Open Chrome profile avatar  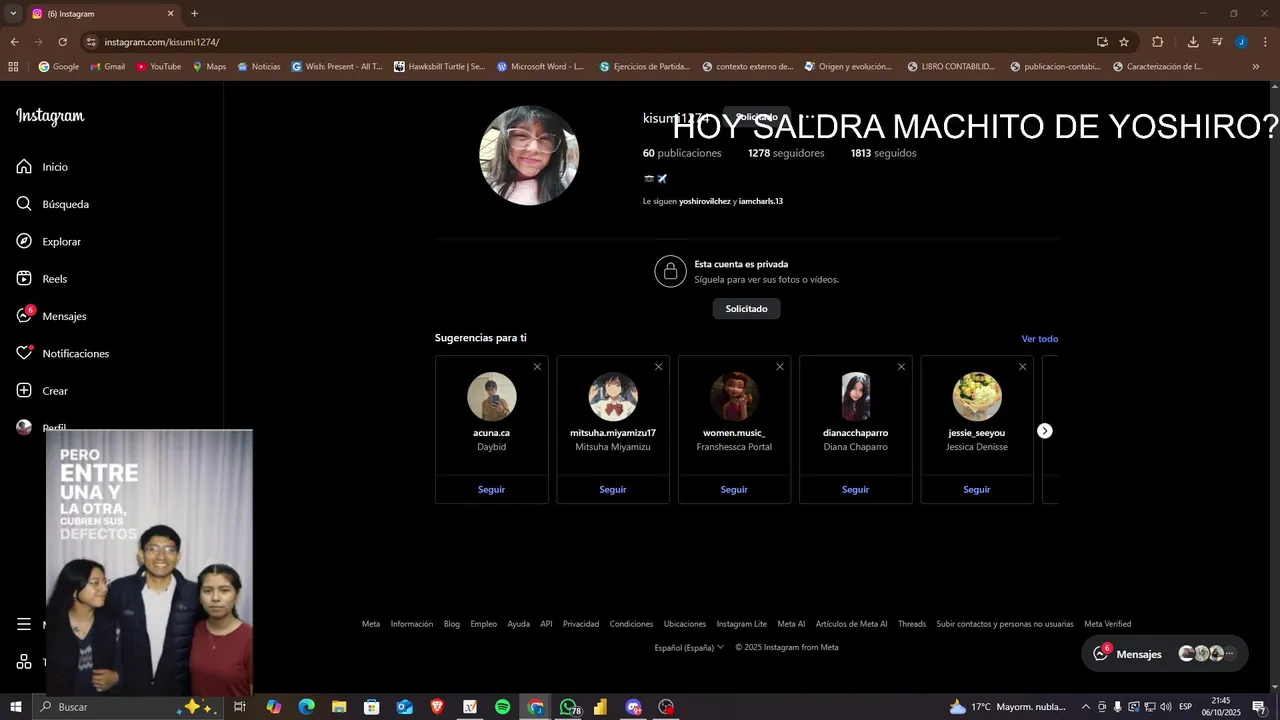(1241, 42)
